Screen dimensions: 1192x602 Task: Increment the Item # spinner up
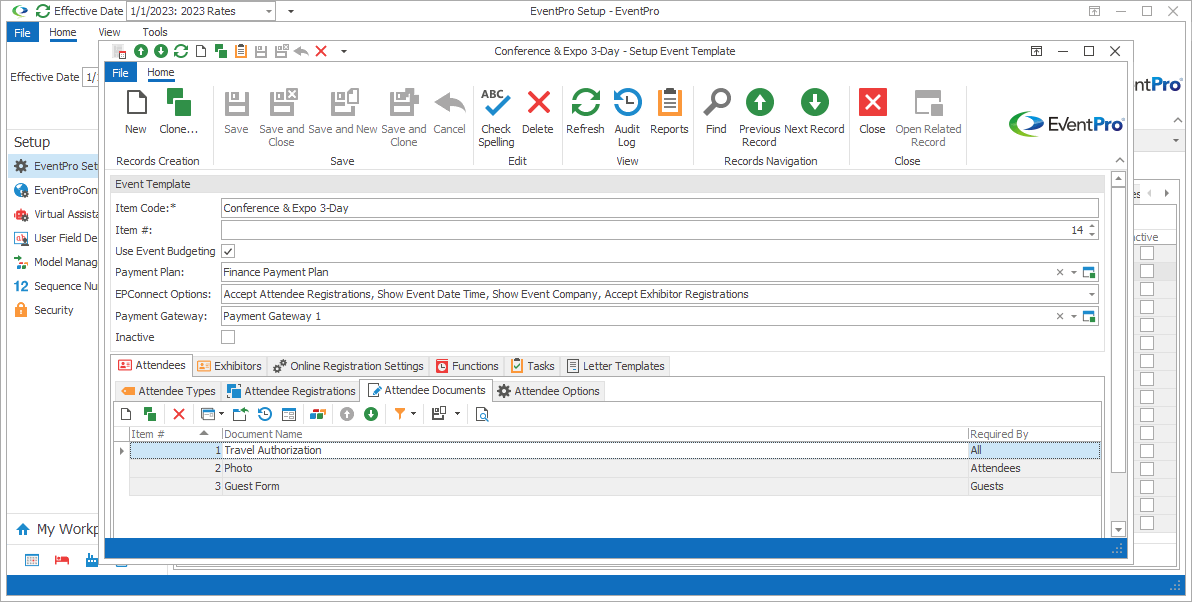1092,226
